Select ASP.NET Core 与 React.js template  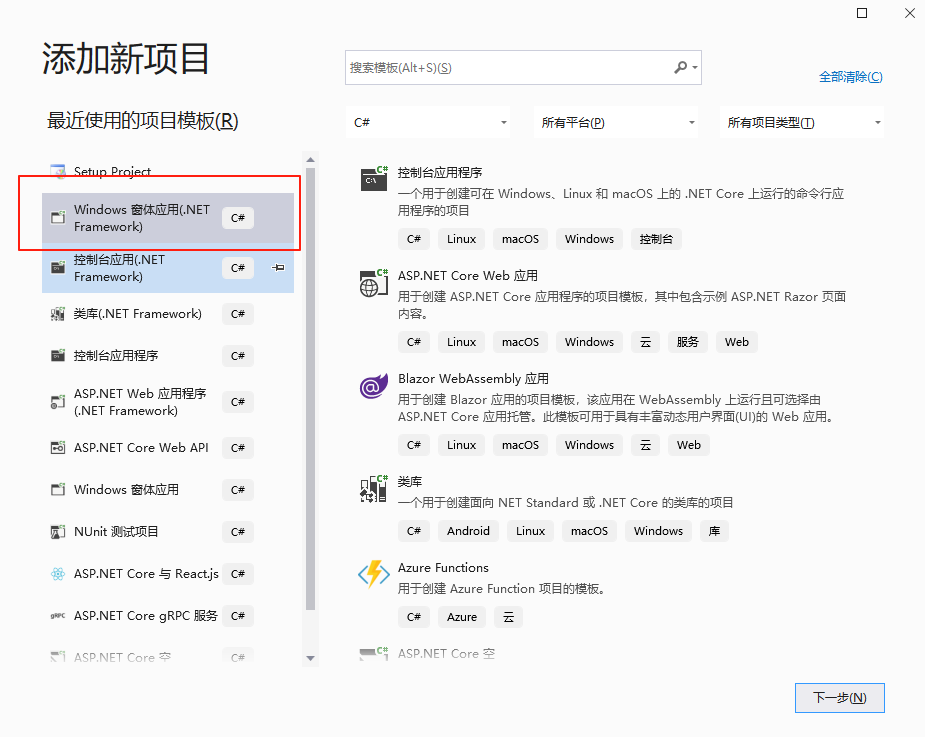(168, 574)
